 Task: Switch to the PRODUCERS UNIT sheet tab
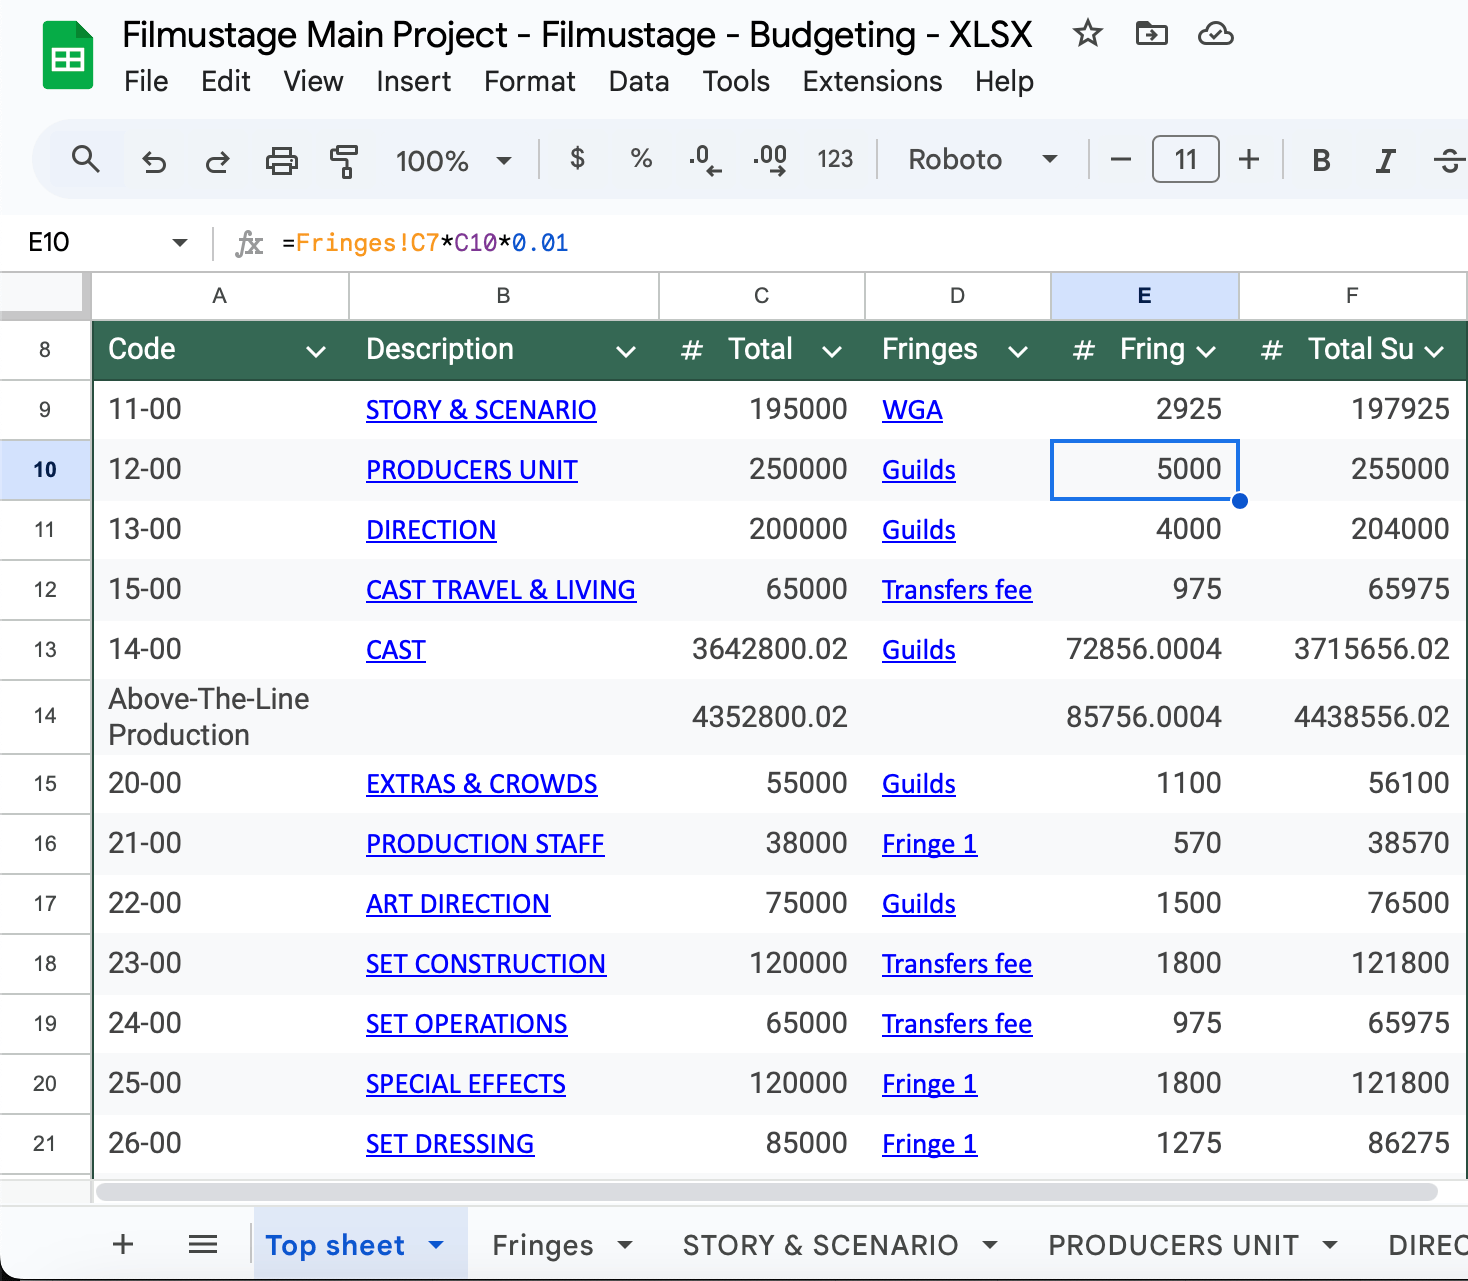(1173, 1245)
